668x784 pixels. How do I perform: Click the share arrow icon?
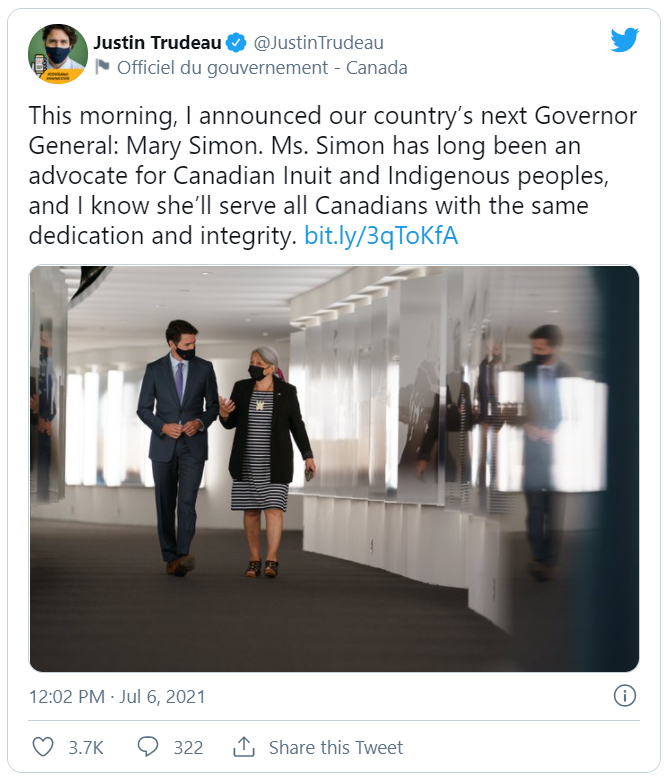(243, 747)
